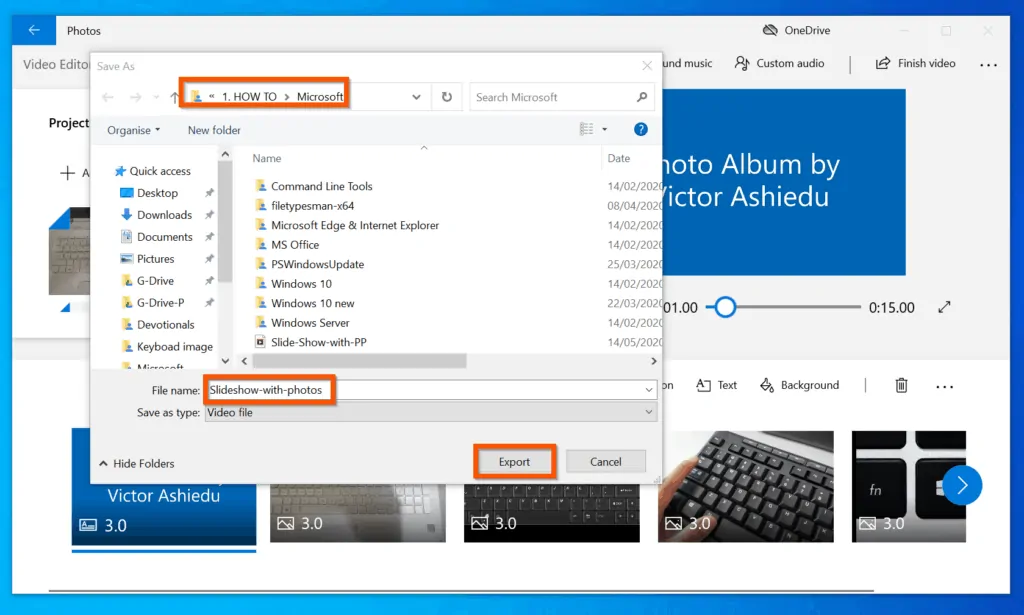
Task: Open more editing options via ellipsis
Action: point(944,385)
